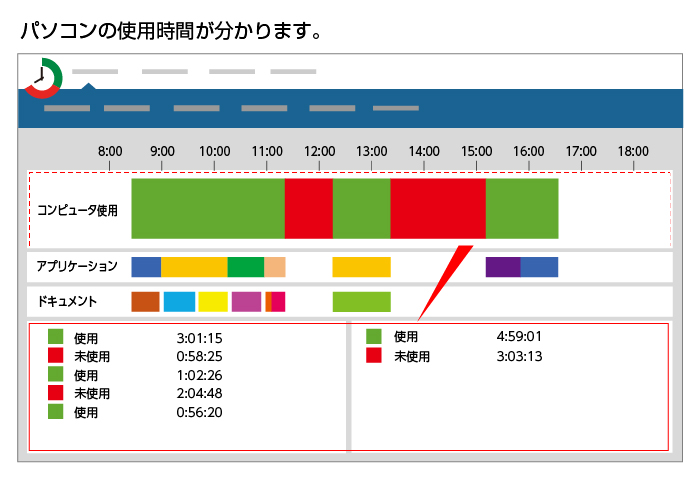Click the yellow application segment near 13:00
Image resolution: width=700 pixels, height=481 pixels.
362,267
